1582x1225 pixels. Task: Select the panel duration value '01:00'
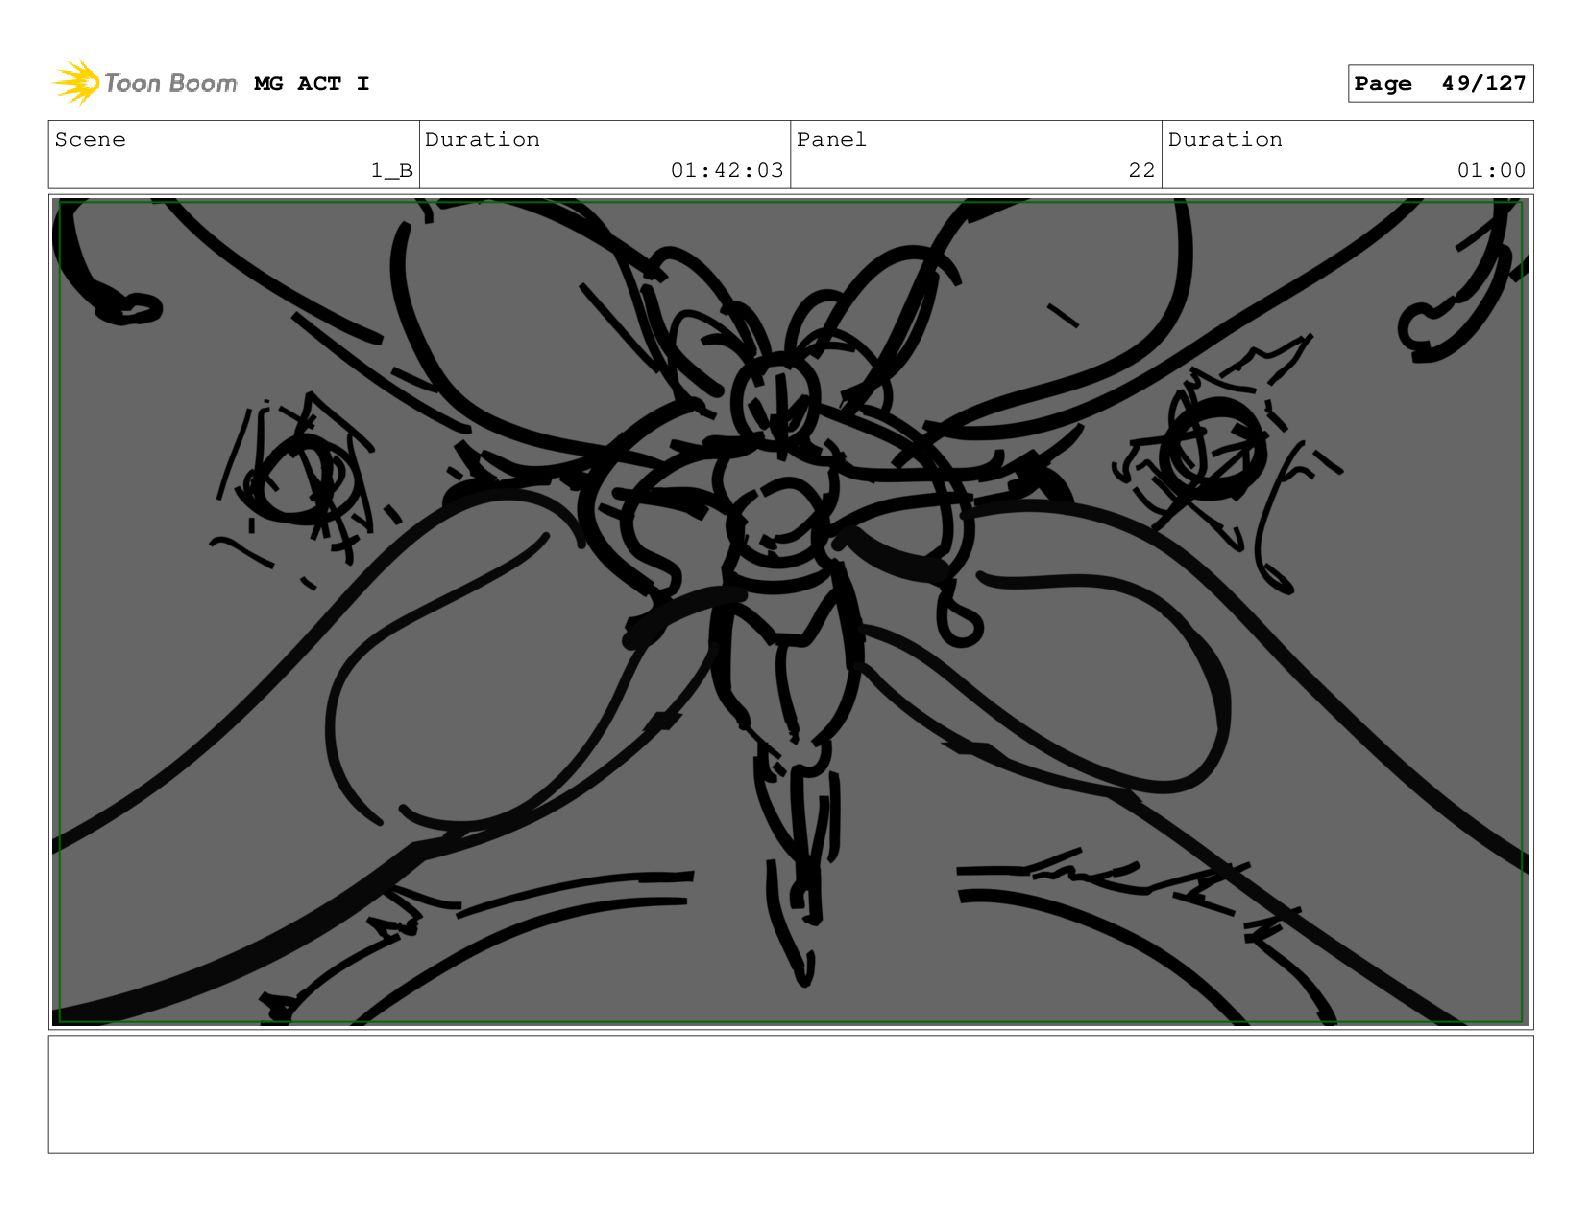coord(1491,171)
